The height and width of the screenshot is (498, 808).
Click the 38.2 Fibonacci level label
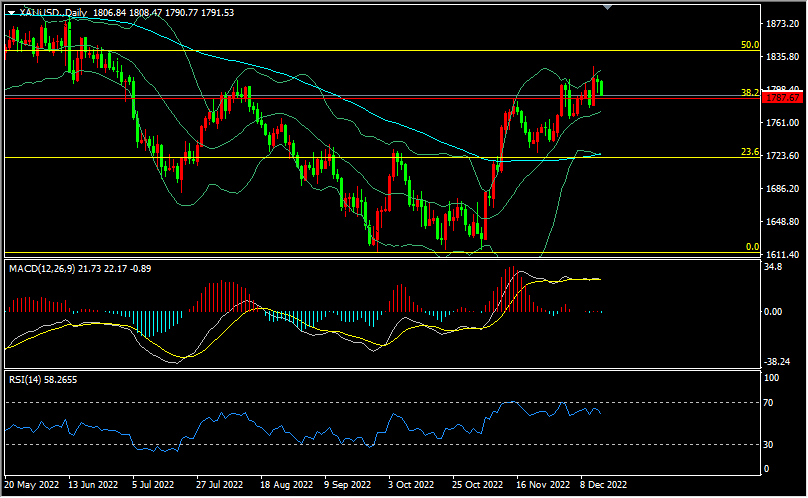click(x=750, y=91)
